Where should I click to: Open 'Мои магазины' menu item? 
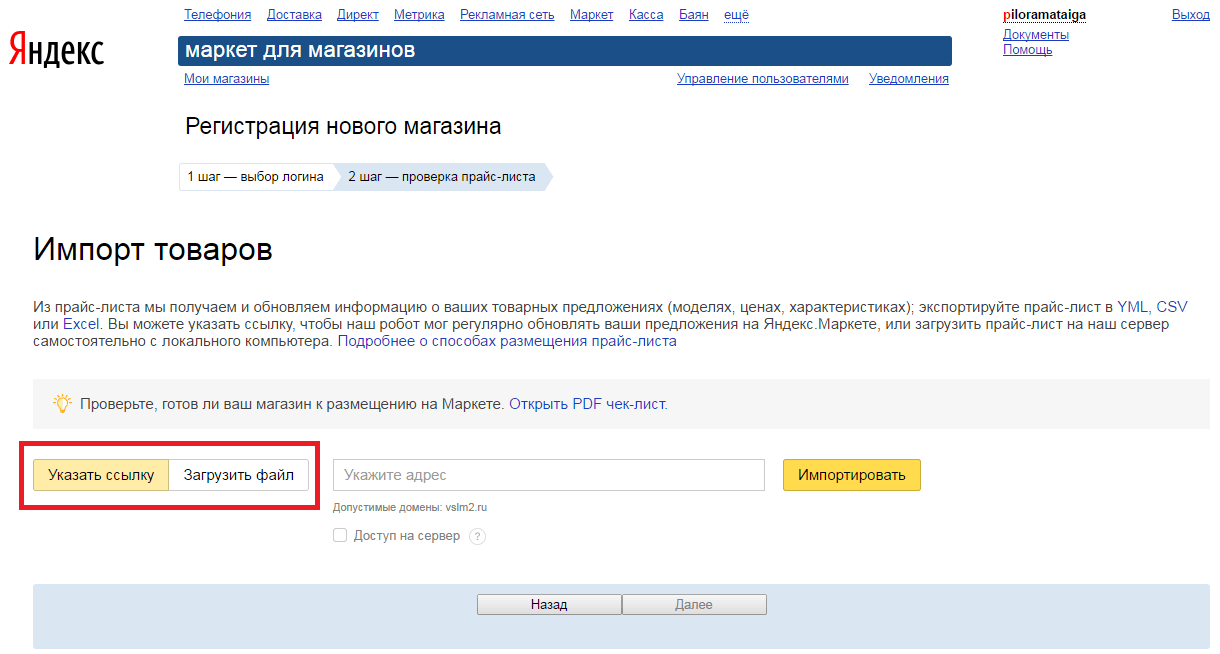pyautogui.click(x=226, y=79)
